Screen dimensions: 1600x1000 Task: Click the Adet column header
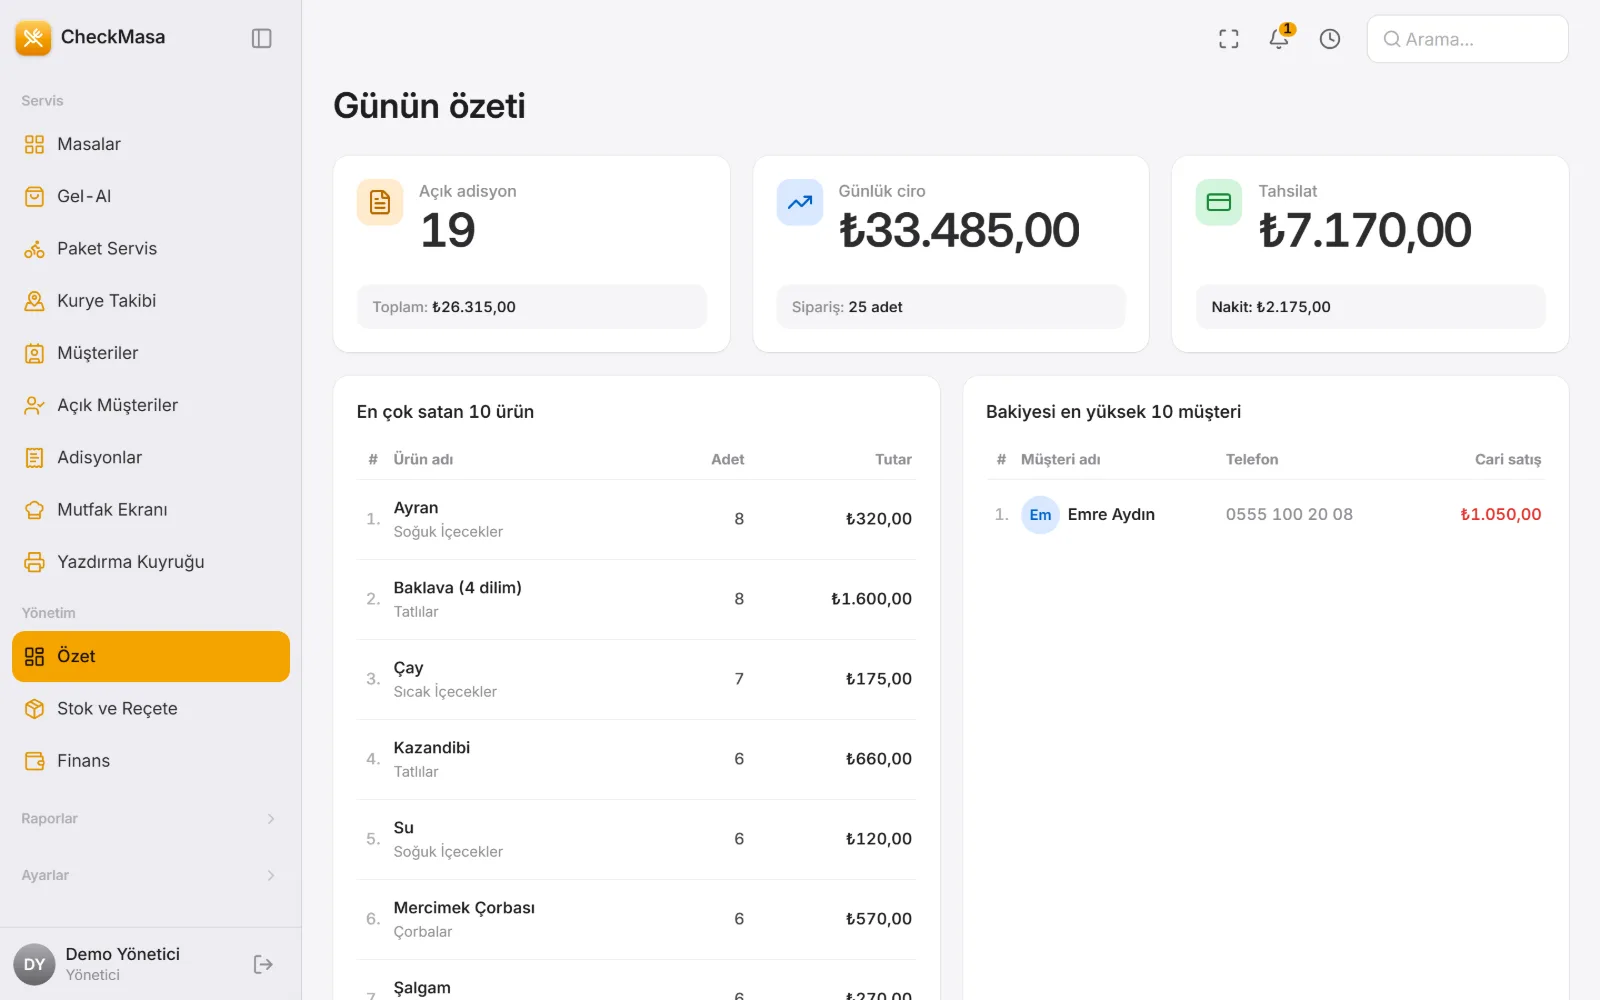727,459
